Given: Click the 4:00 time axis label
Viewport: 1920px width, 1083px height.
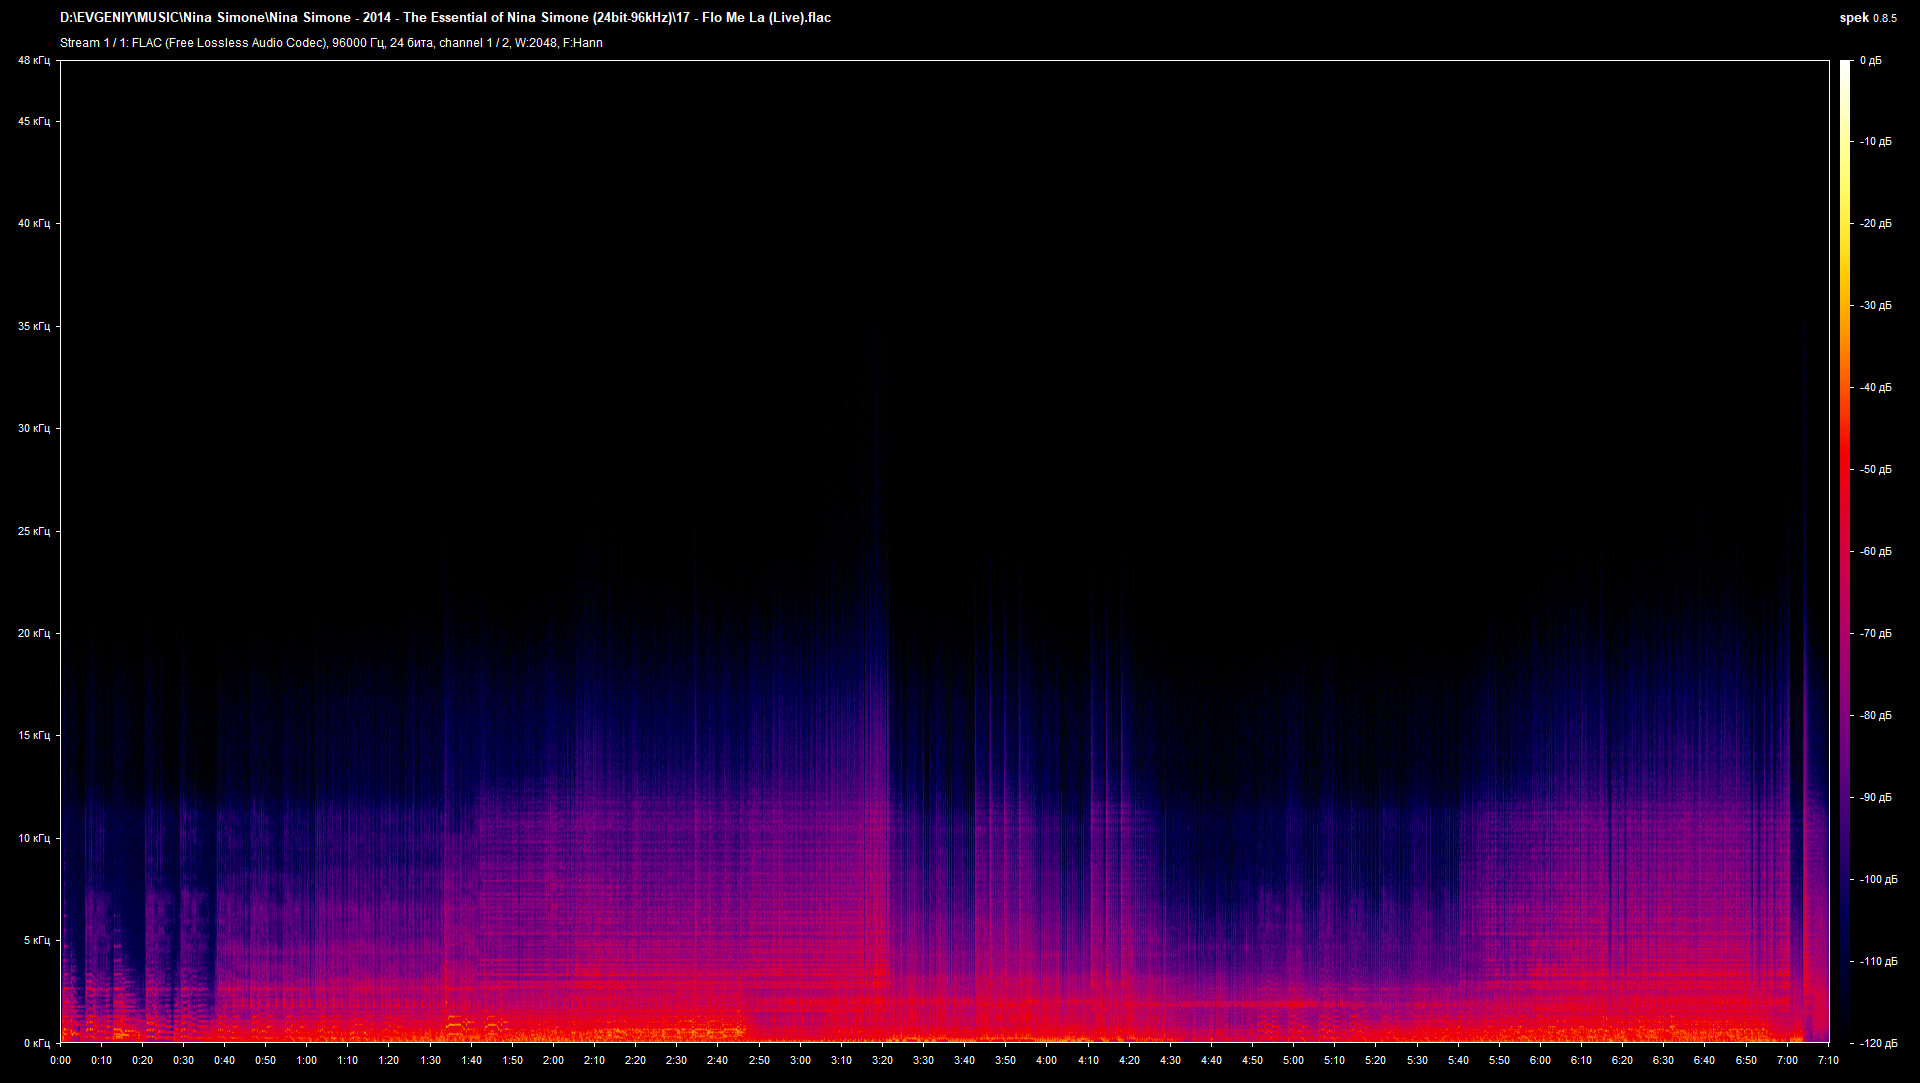Looking at the screenshot, I should 1047,1061.
